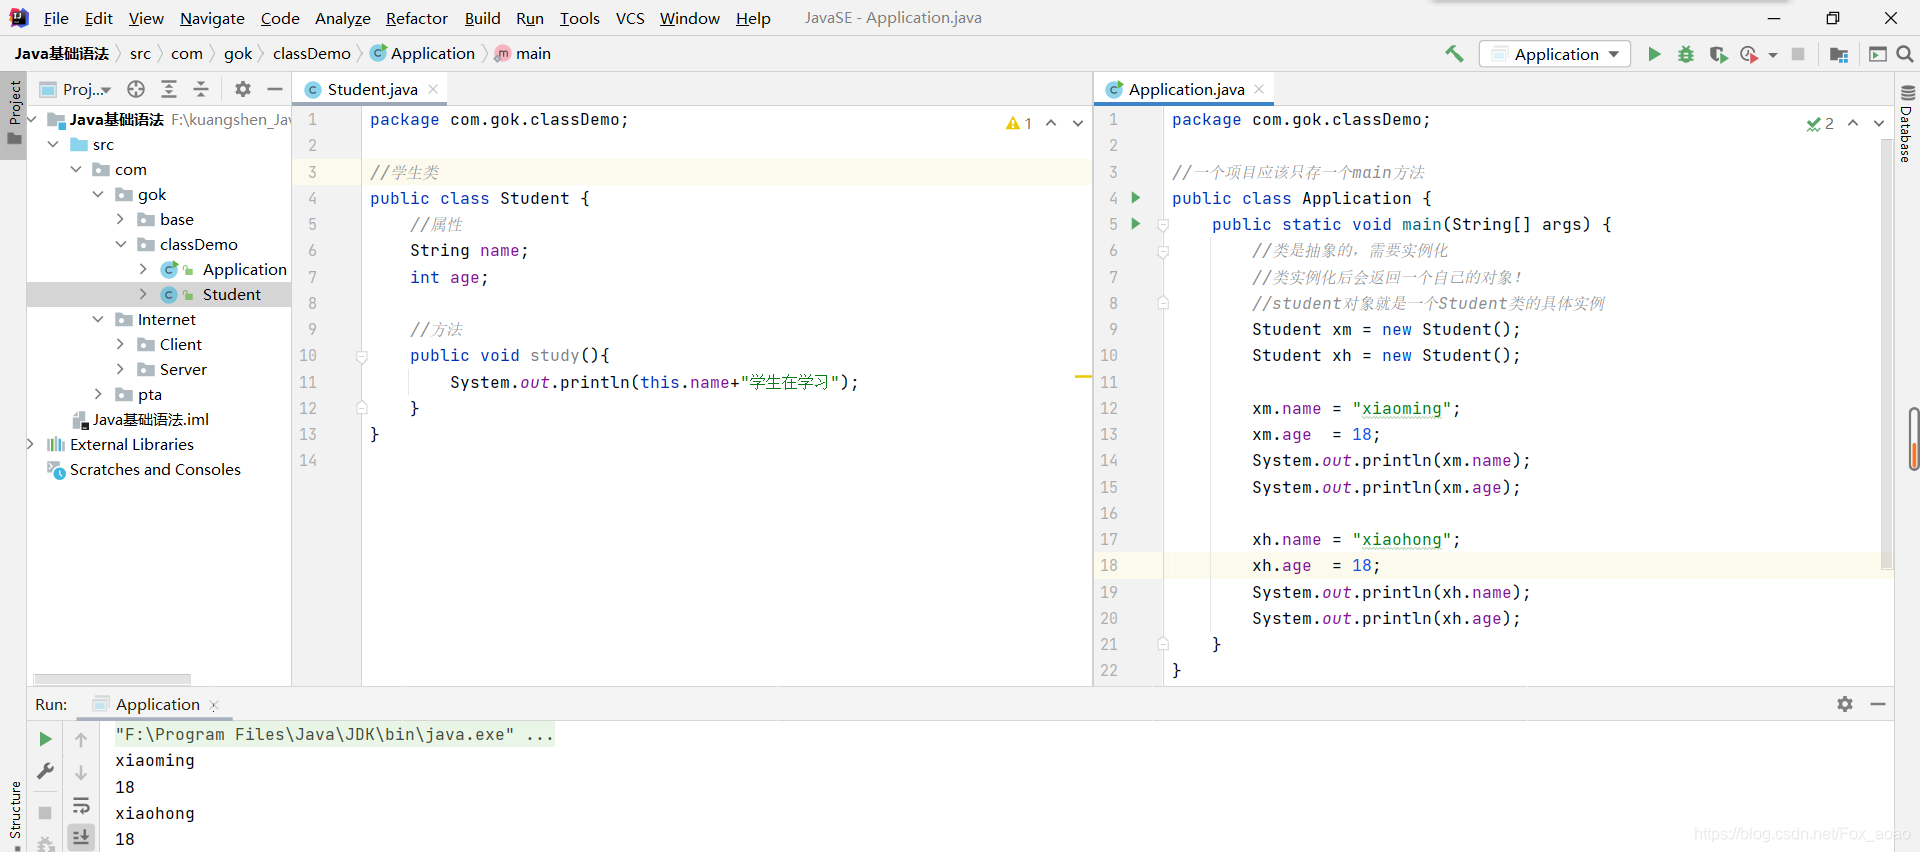
Task: Toggle soft-wrap in Run console
Action: point(81,805)
